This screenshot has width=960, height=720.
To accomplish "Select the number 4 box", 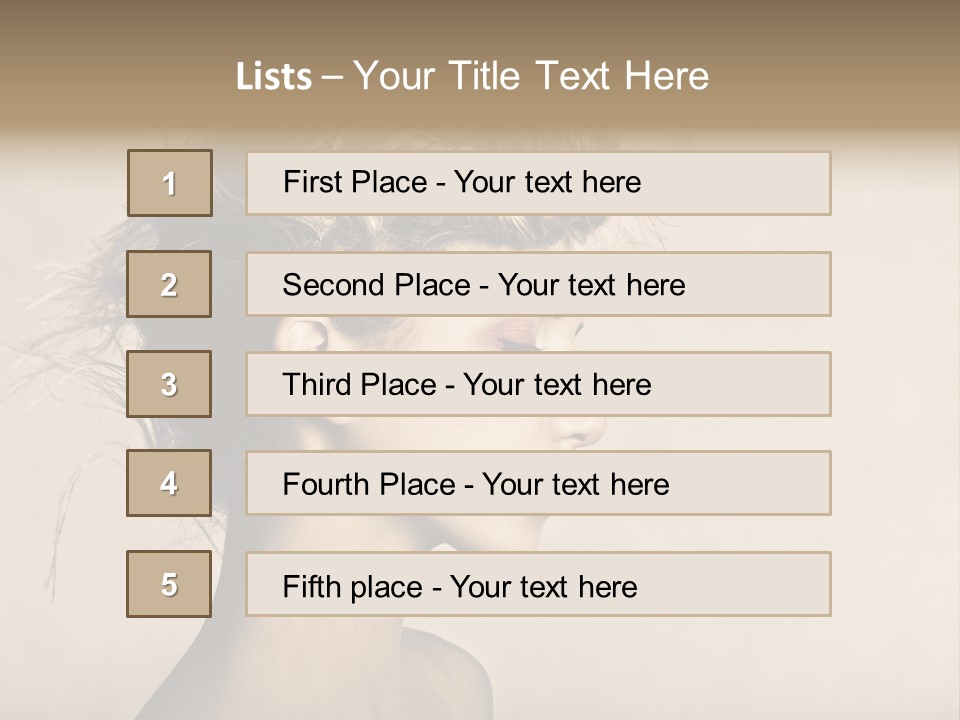I will [169, 483].
